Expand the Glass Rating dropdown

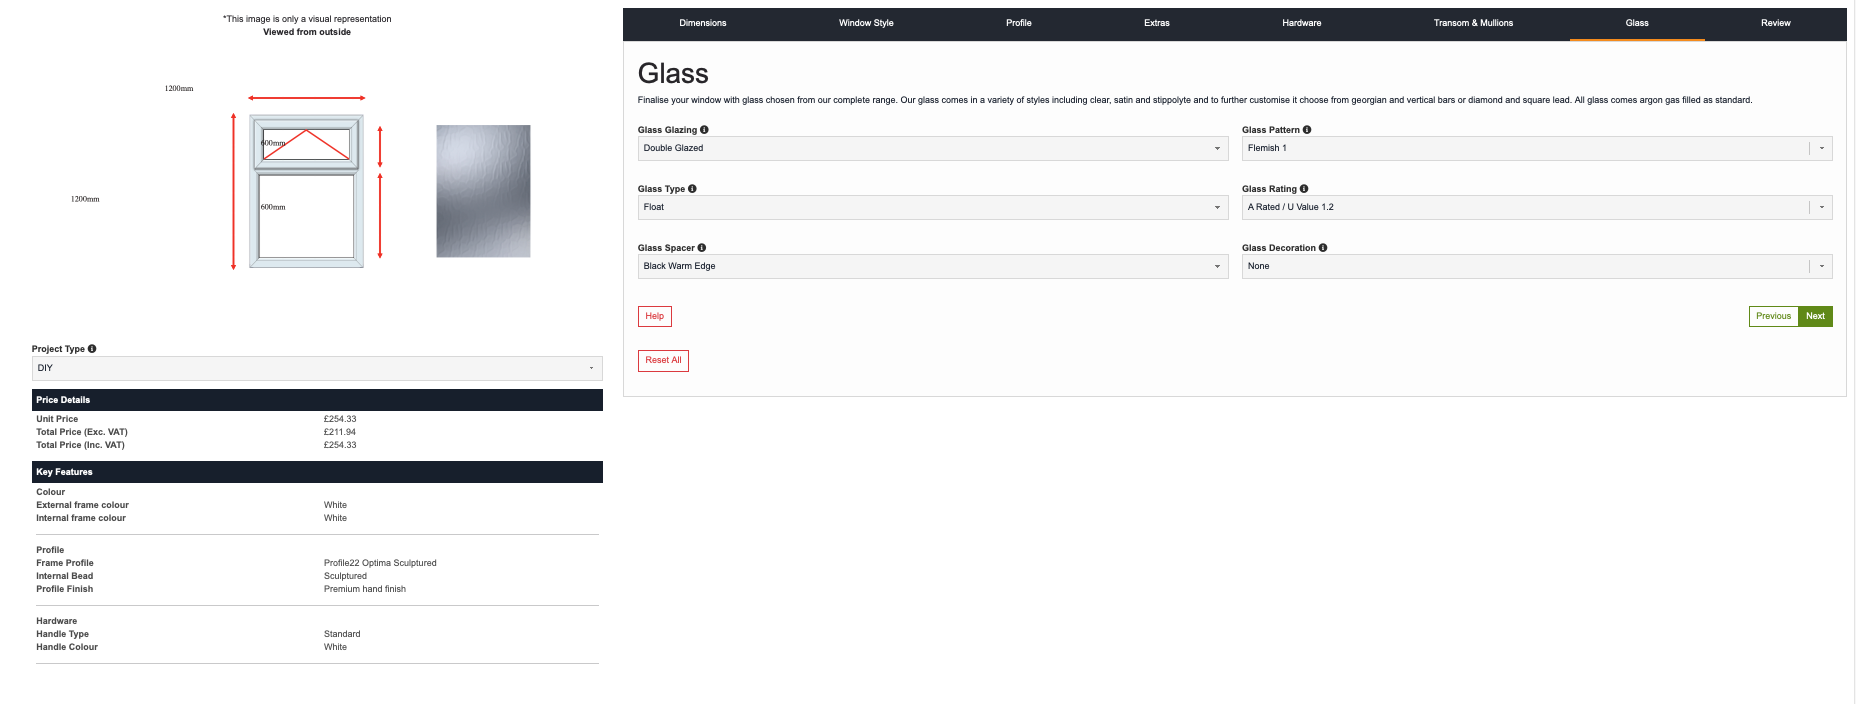click(x=1536, y=207)
